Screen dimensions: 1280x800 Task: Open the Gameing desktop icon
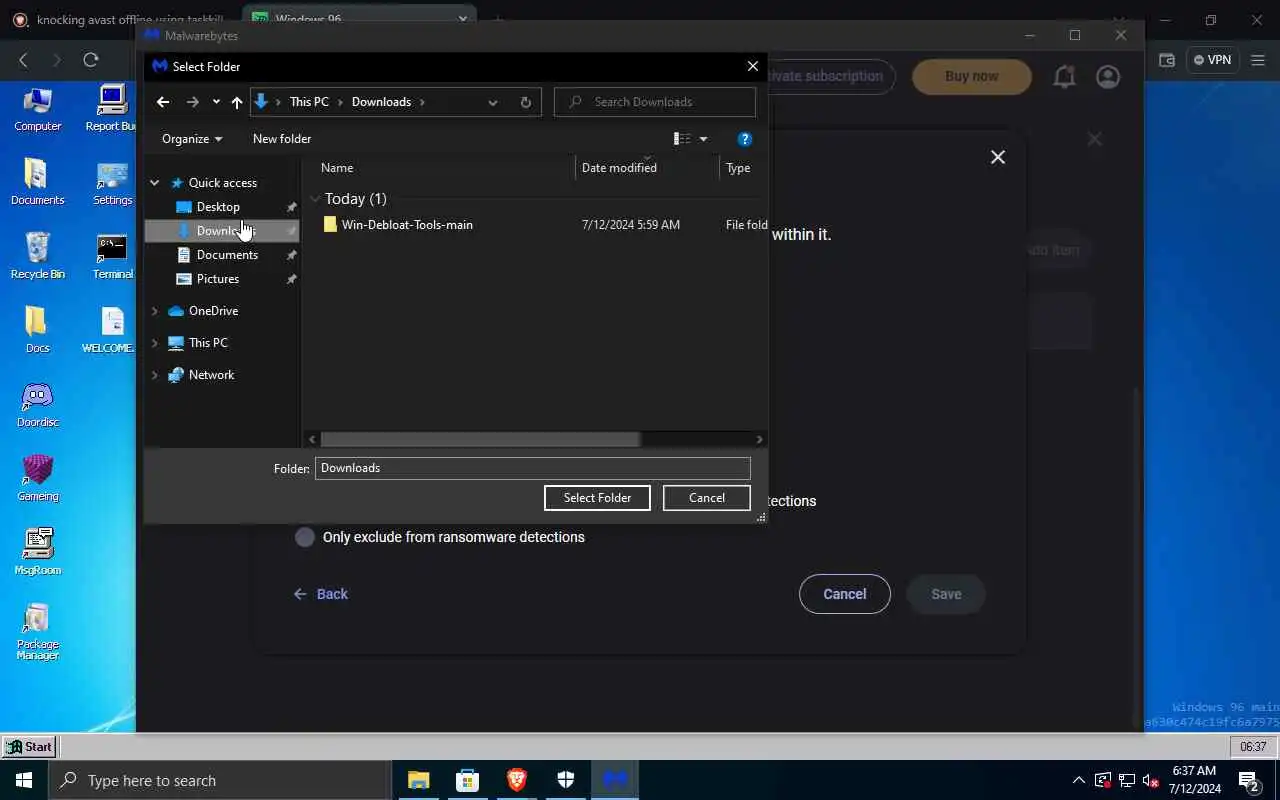(38, 479)
